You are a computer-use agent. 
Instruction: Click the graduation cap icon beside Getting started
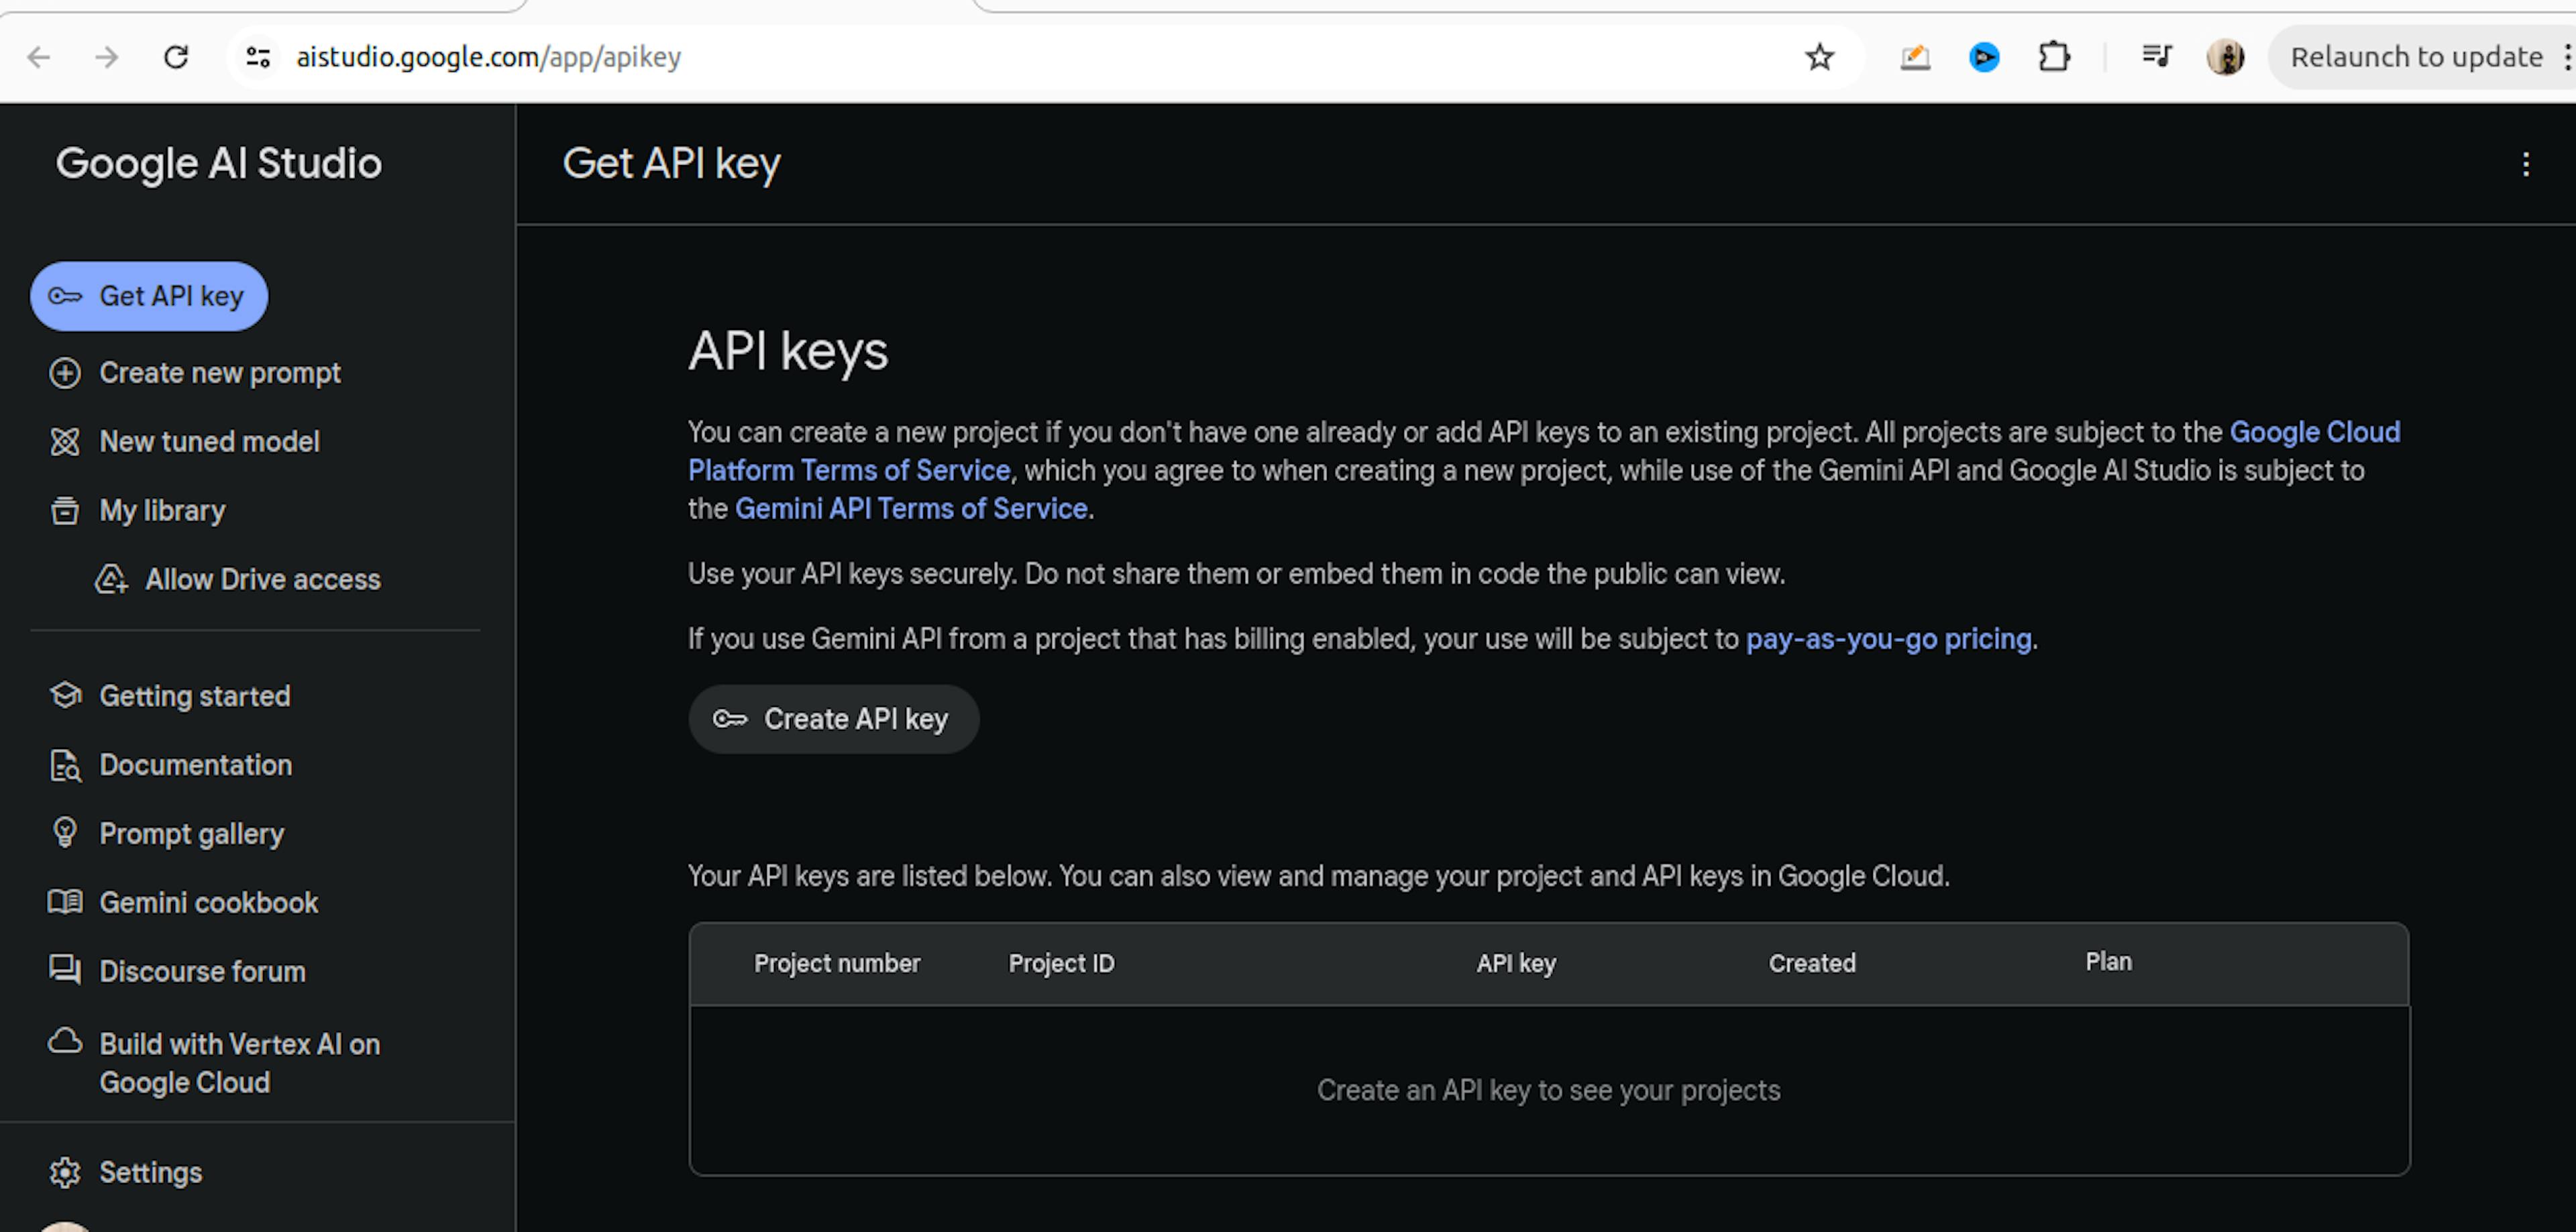pyautogui.click(x=65, y=695)
